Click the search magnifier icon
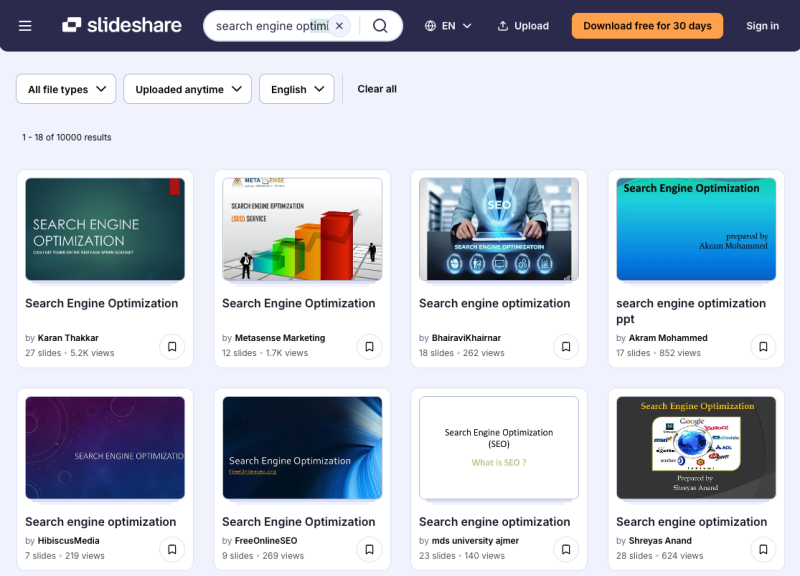800x576 pixels. (380, 26)
